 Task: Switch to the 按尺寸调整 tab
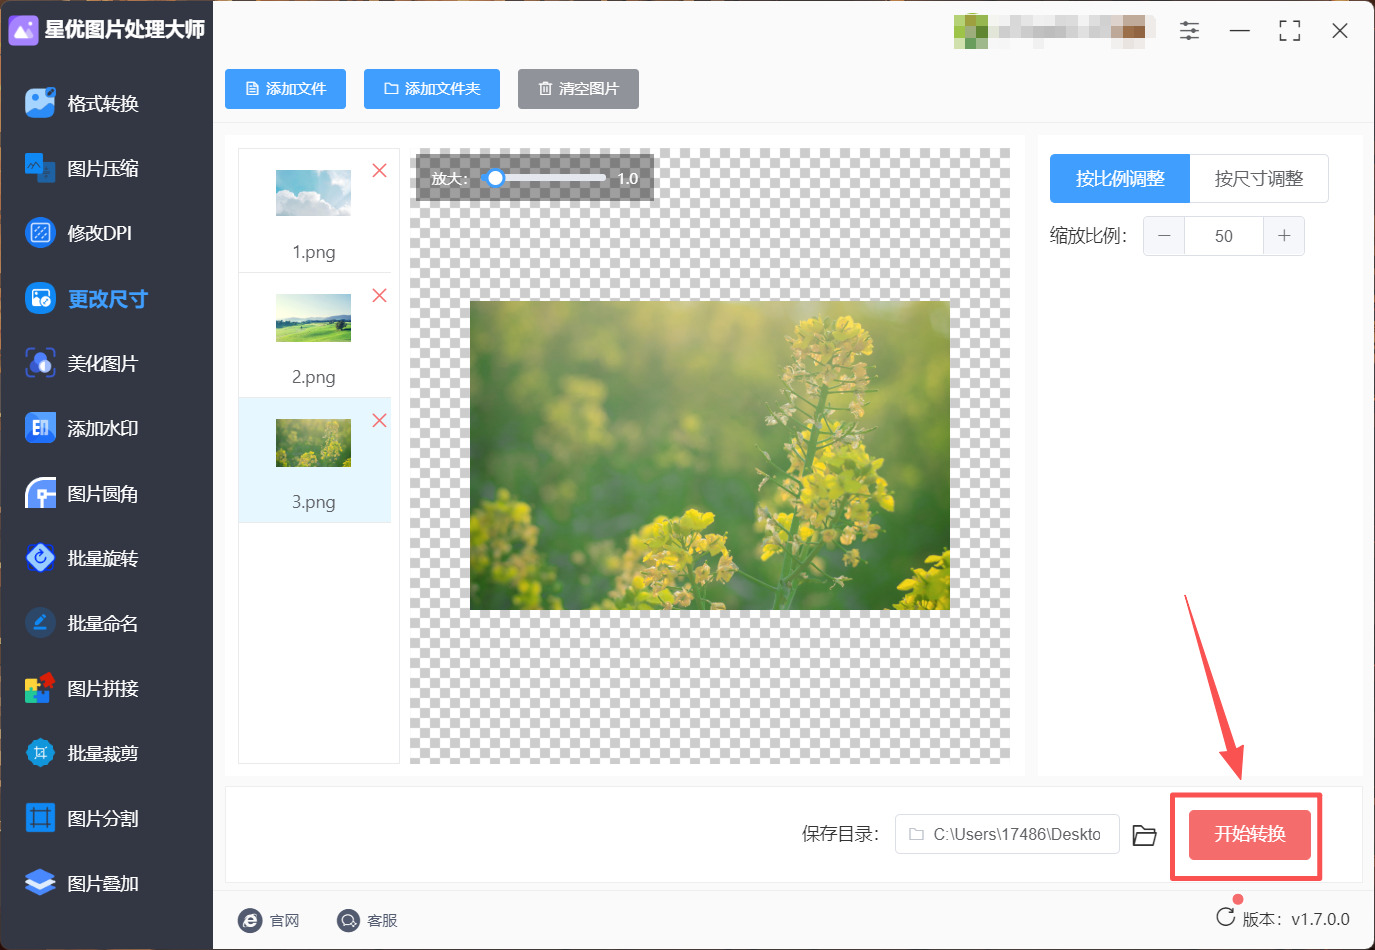pyautogui.click(x=1259, y=179)
